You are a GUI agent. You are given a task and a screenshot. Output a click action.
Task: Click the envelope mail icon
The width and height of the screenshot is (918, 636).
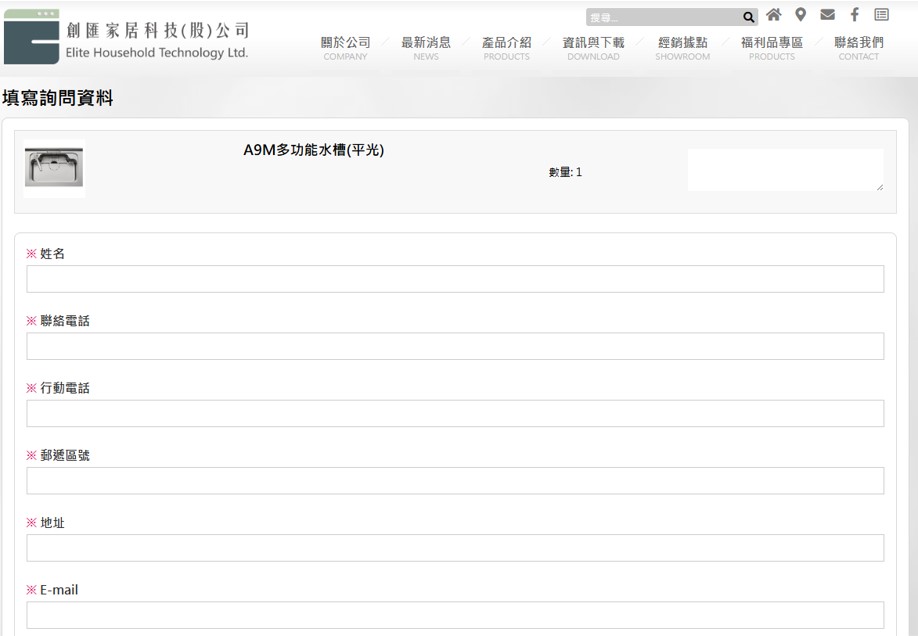coord(827,15)
